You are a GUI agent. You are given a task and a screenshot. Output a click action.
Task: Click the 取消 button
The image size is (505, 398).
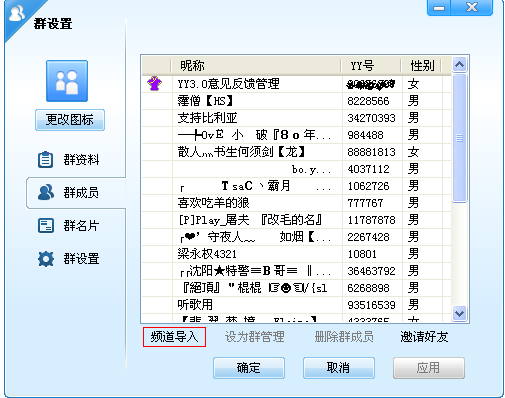point(339,368)
